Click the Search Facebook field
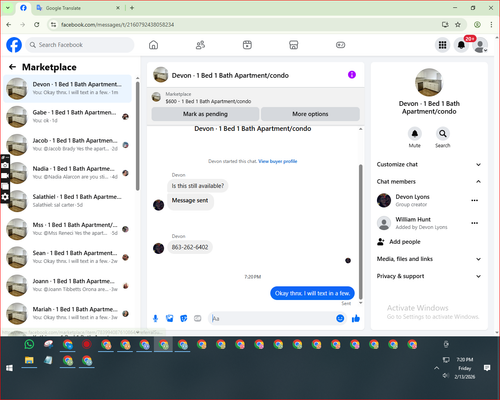 80,45
